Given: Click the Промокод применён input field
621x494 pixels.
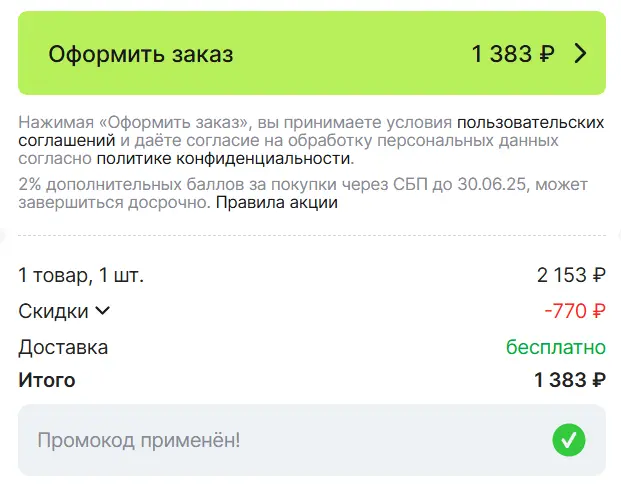Looking at the screenshot, I should click(312, 440).
